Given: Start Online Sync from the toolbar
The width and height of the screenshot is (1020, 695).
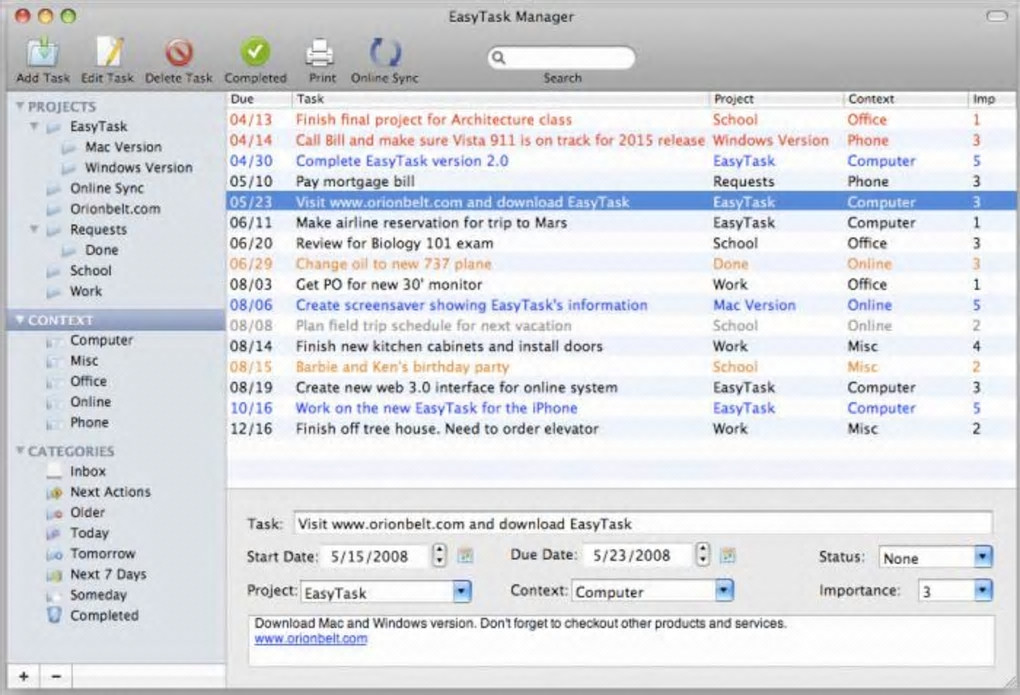Looking at the screenshot, I should tap(384, 52).
